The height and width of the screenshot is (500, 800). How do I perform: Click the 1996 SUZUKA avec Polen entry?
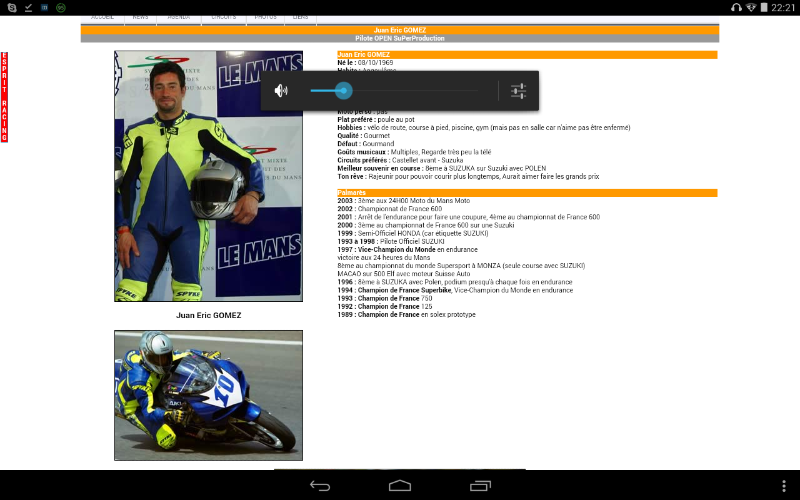point(455,282)
